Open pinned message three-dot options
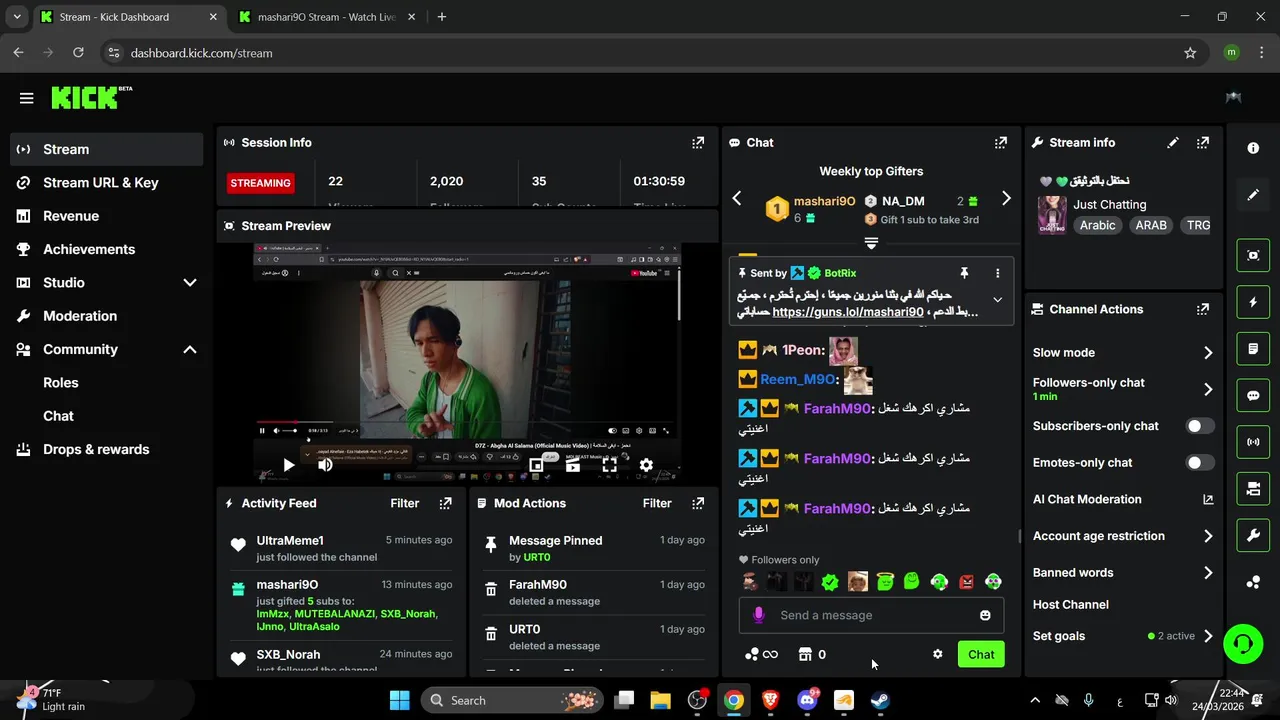1280x720 pixels. click(x=997, y=273)
